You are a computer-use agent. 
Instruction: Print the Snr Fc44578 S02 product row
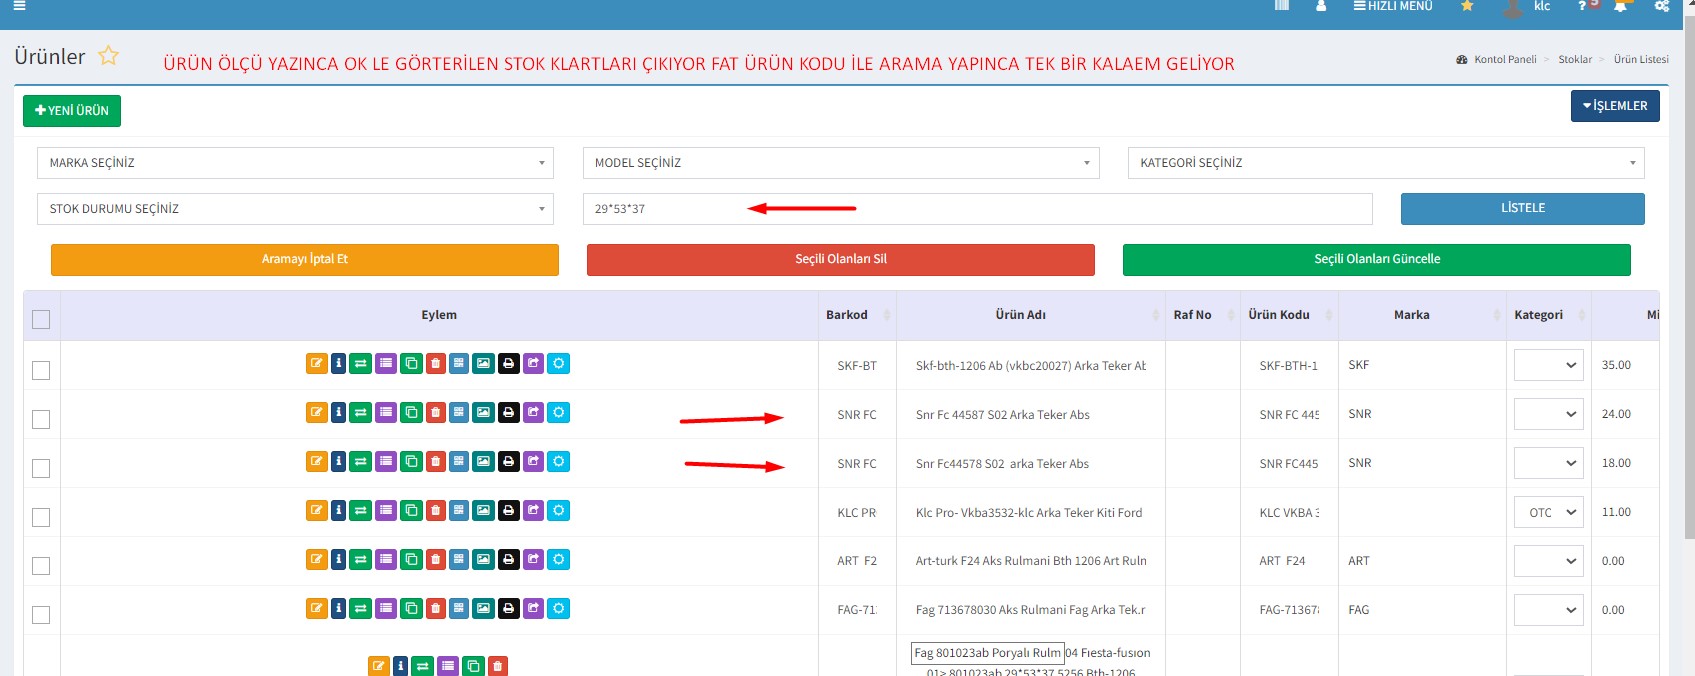pyautogui.click(x=509, y=462)
